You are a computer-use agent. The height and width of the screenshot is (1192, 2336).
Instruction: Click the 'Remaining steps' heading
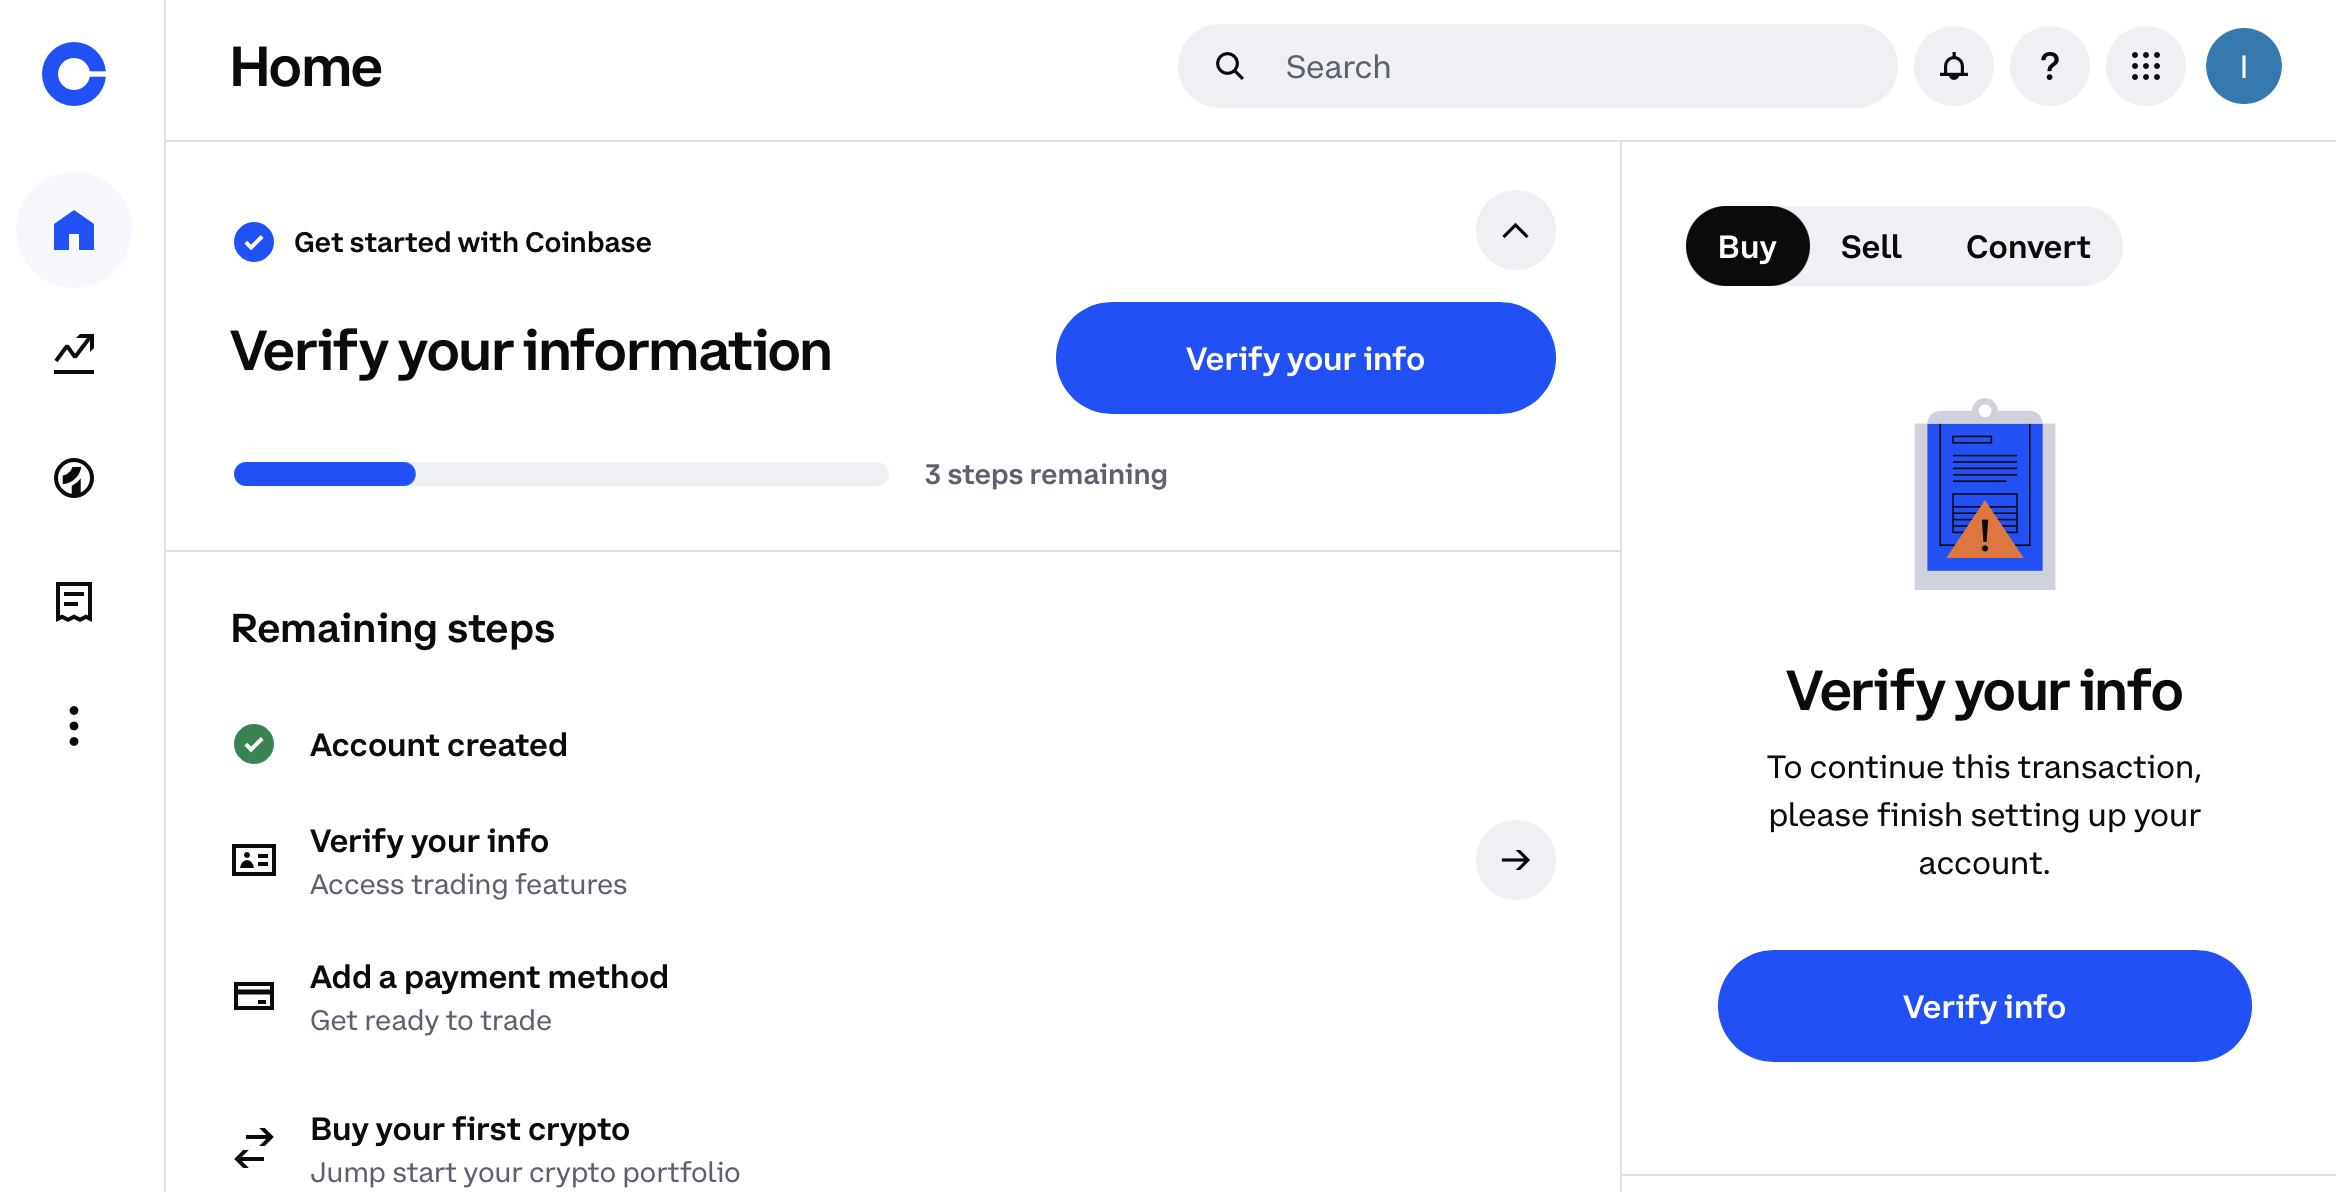pos(393,629)
